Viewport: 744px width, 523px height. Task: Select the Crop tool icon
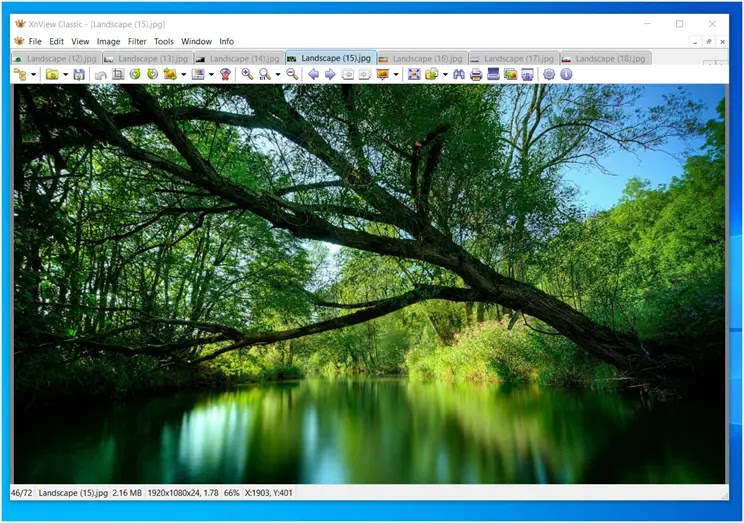pyautogui.click(x=118, y=75)
